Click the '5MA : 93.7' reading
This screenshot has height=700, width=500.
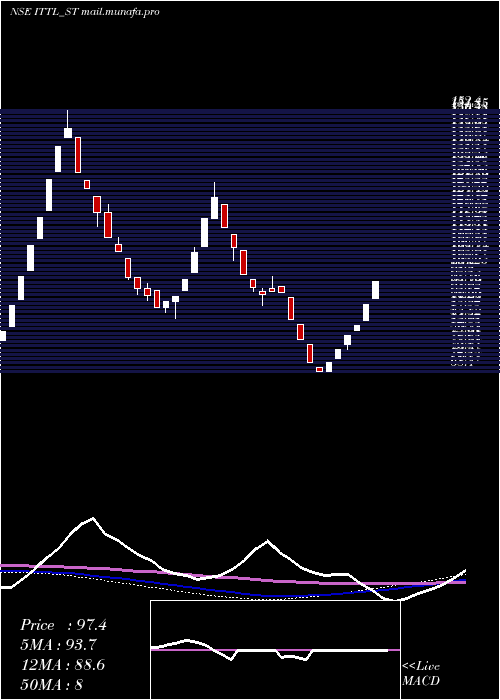59,645
